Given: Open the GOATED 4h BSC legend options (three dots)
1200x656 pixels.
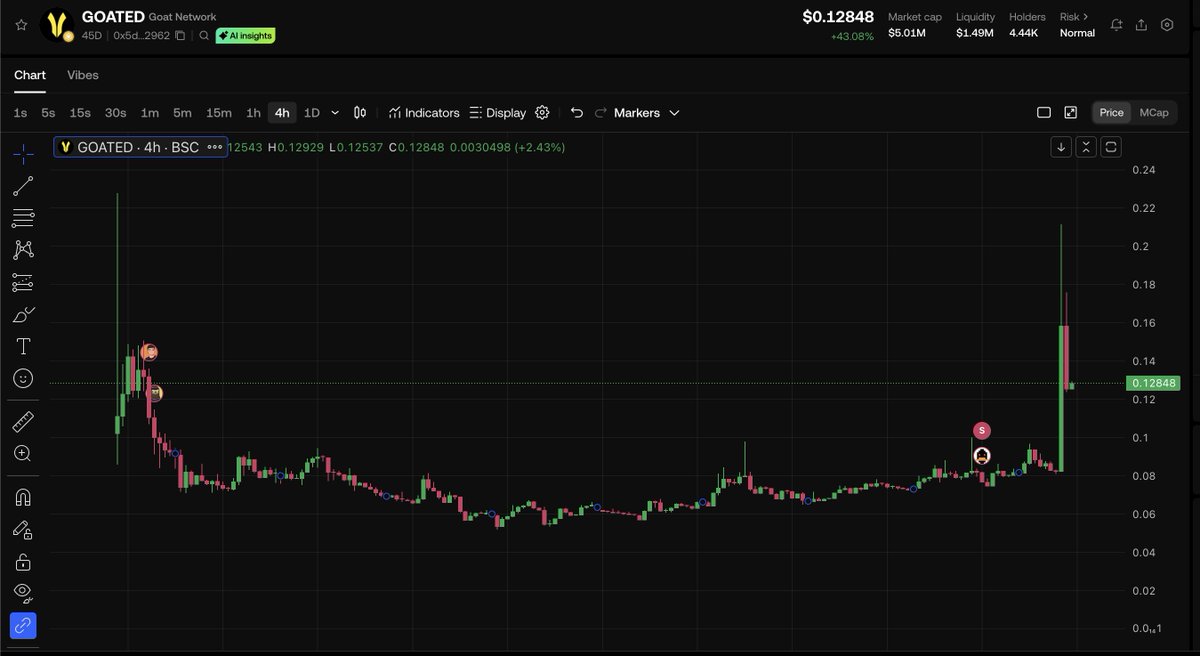Looking at the screenshot, I should click(x=214, y=147).
